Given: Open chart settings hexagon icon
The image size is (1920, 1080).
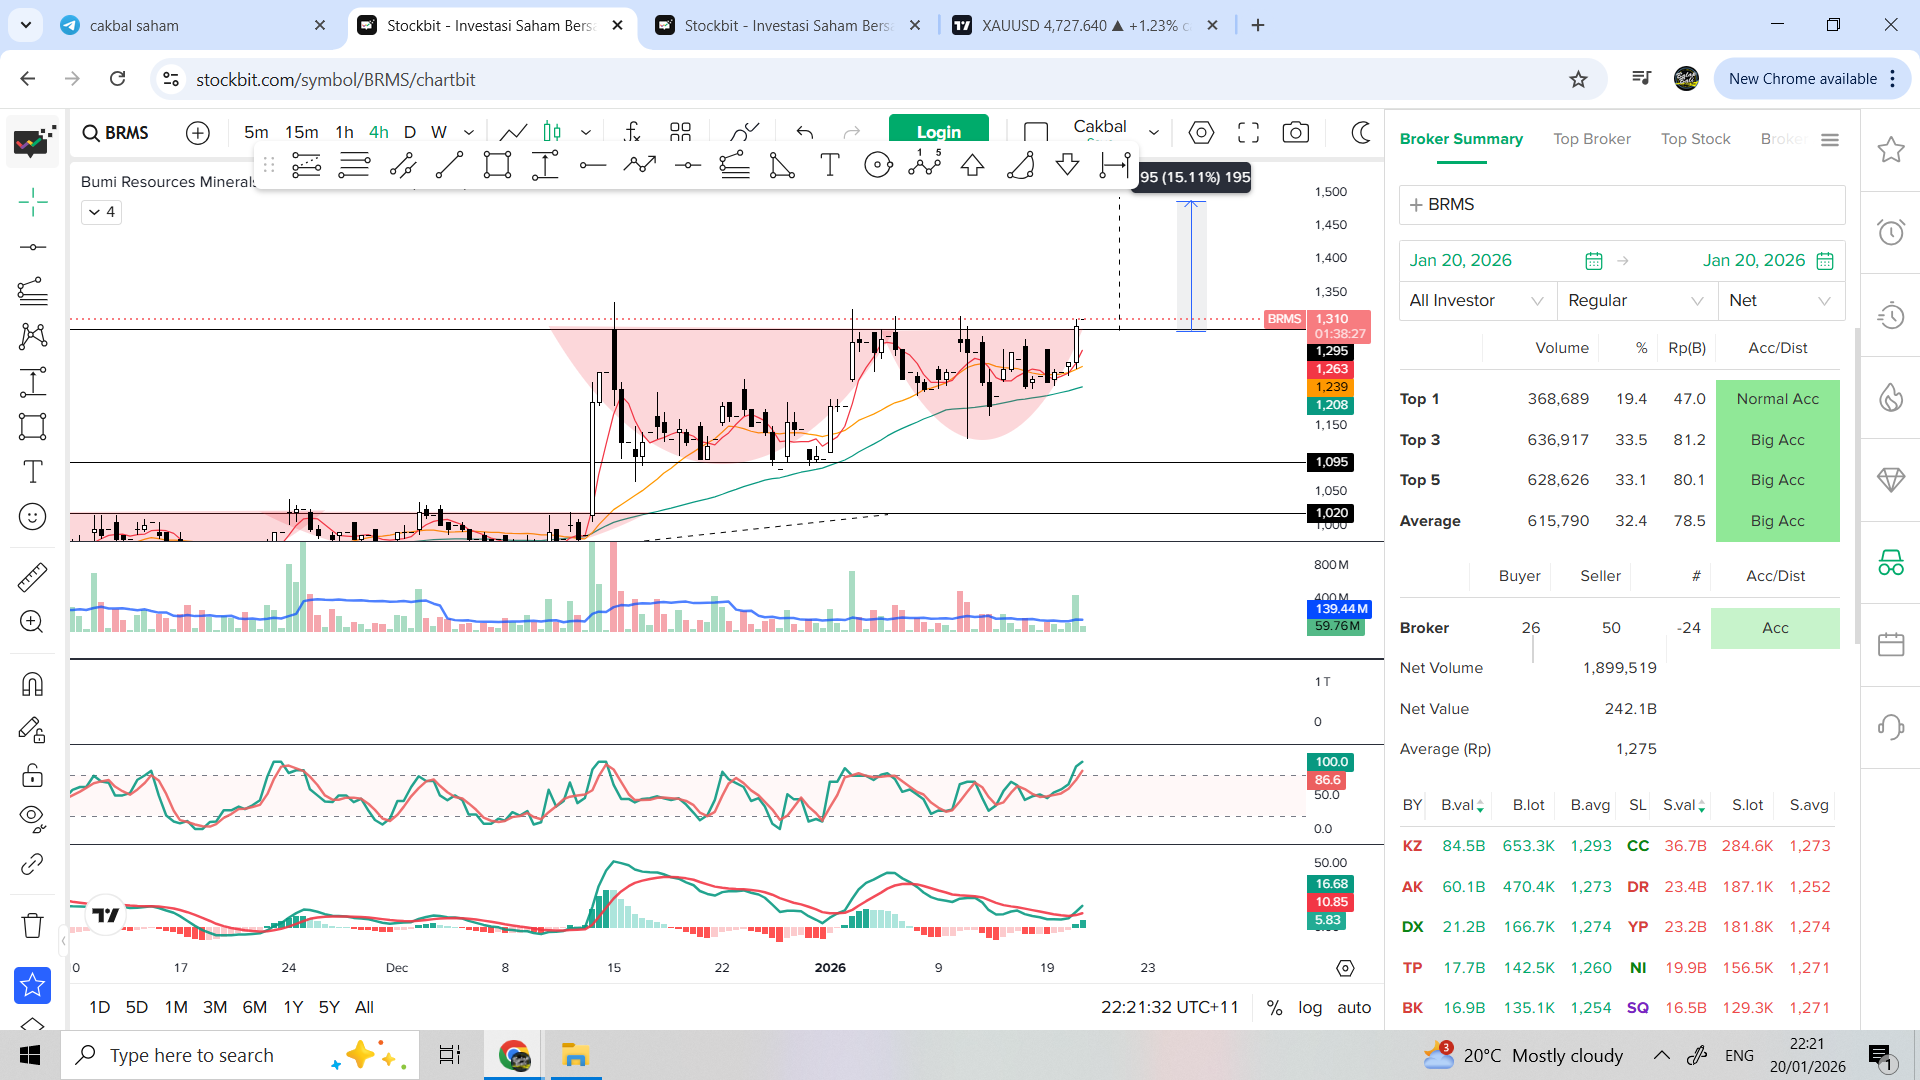Looking at the screenshot, I should [1201, 132].
